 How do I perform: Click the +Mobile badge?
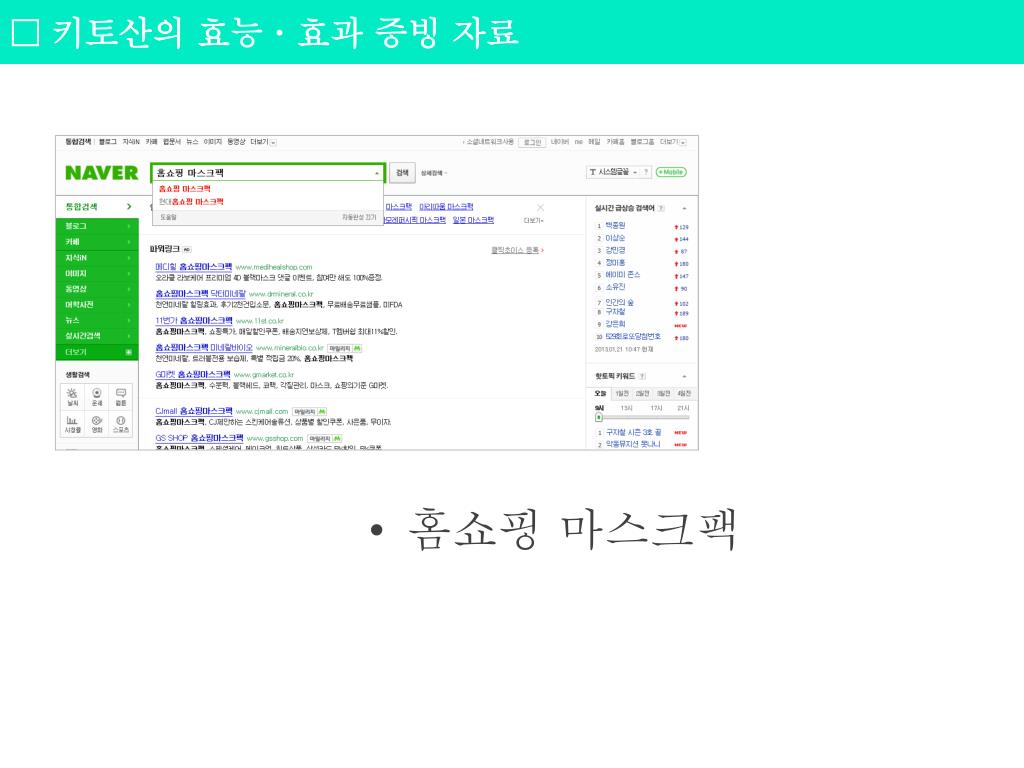tap(671, 172)
